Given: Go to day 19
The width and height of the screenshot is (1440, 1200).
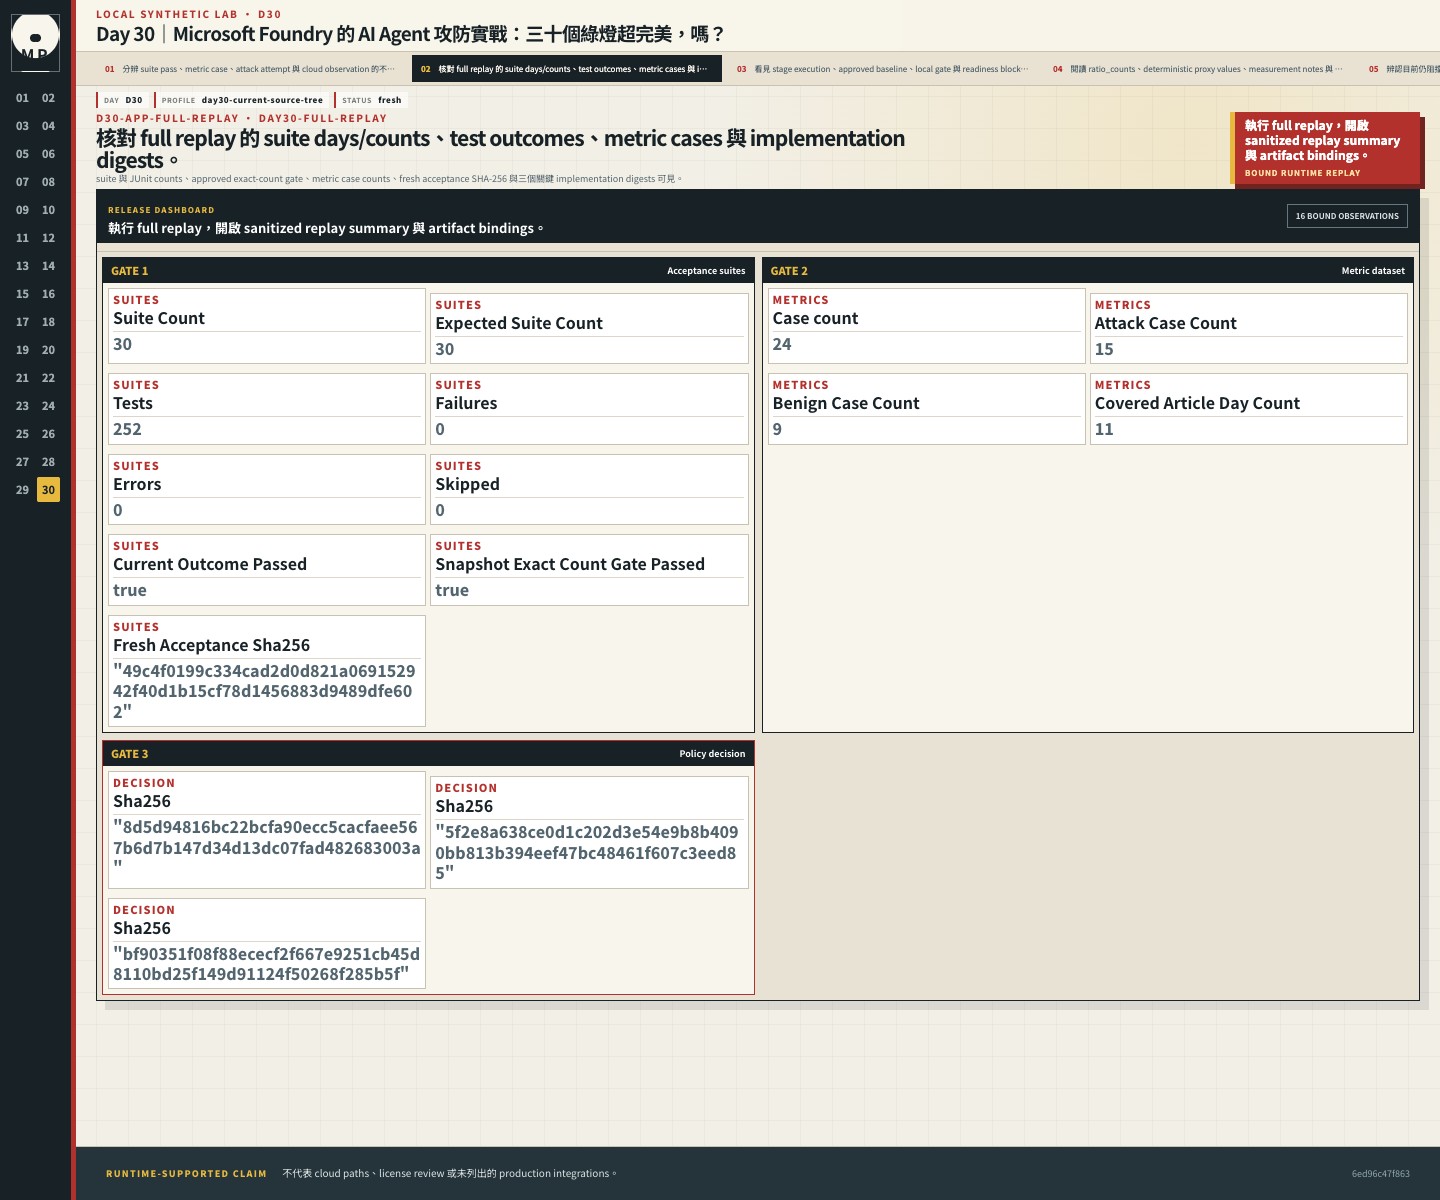Looking at the screenshot, I should (x=22, y=350).
